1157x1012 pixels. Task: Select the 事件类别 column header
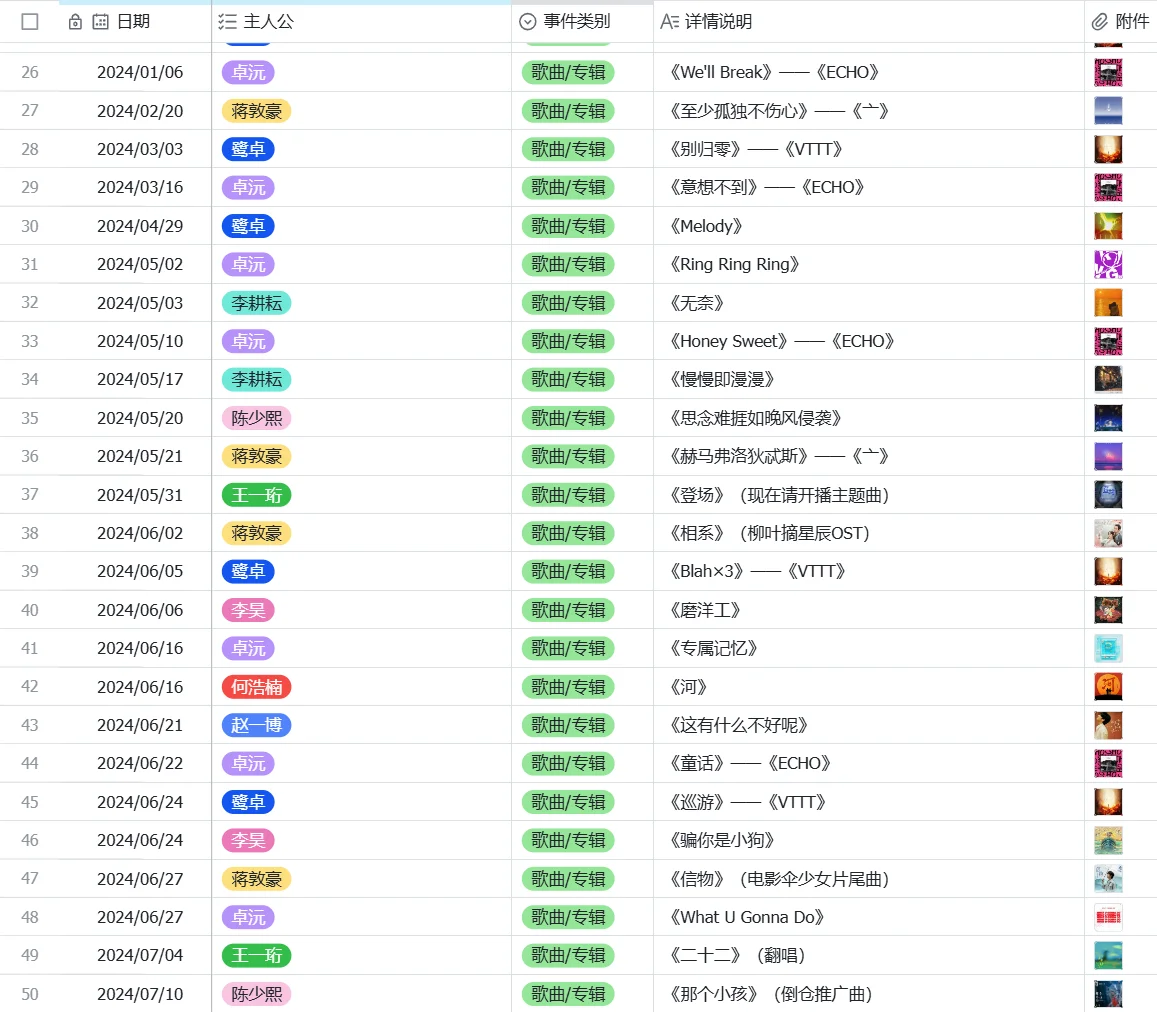coord(582,21)
